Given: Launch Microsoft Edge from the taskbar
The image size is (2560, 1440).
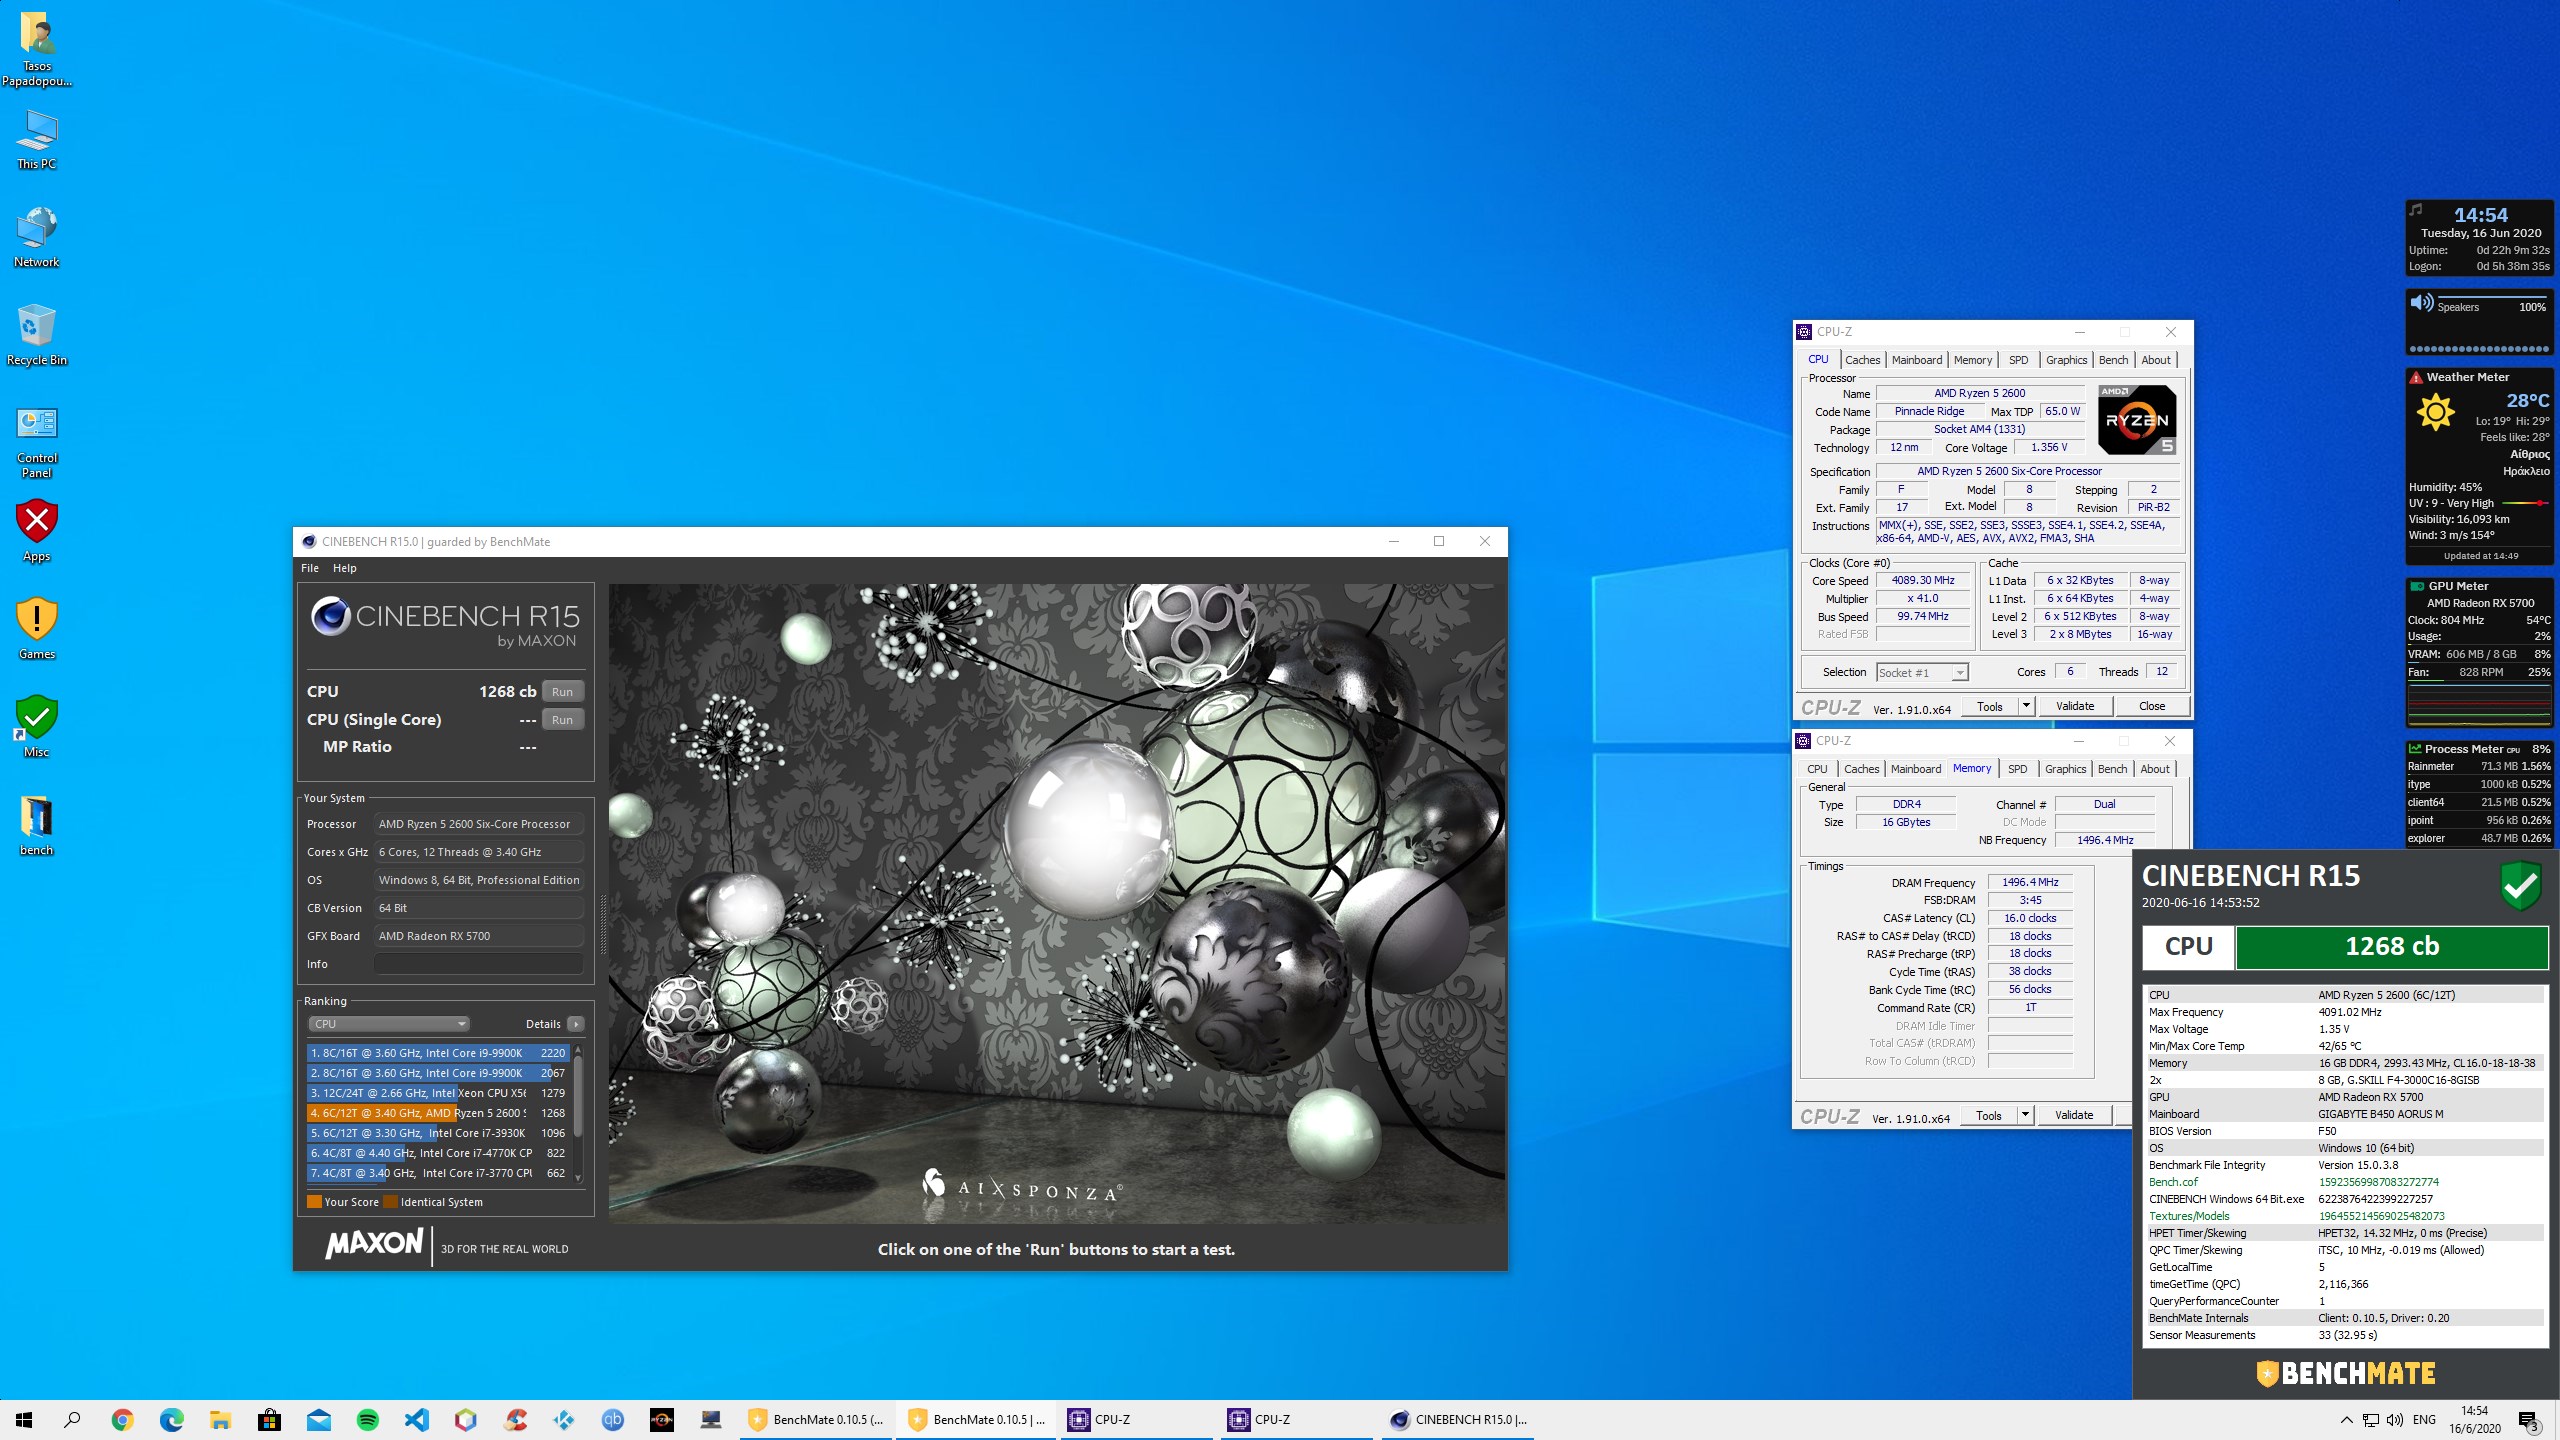Looking at the screenshot, I should coord(171,1419).
